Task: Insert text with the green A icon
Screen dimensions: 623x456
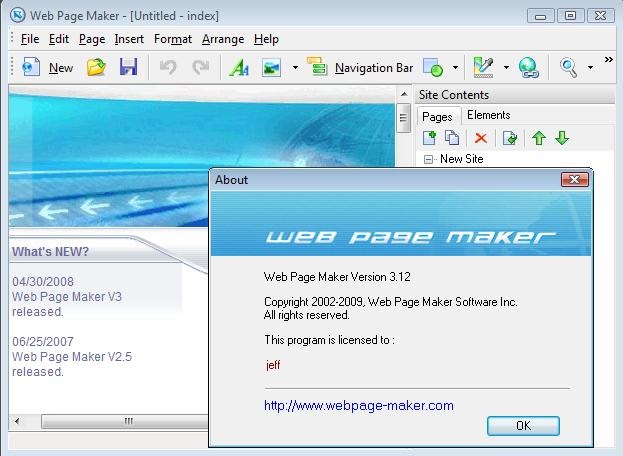Action: pyautogui.click(x=239, y=67)
